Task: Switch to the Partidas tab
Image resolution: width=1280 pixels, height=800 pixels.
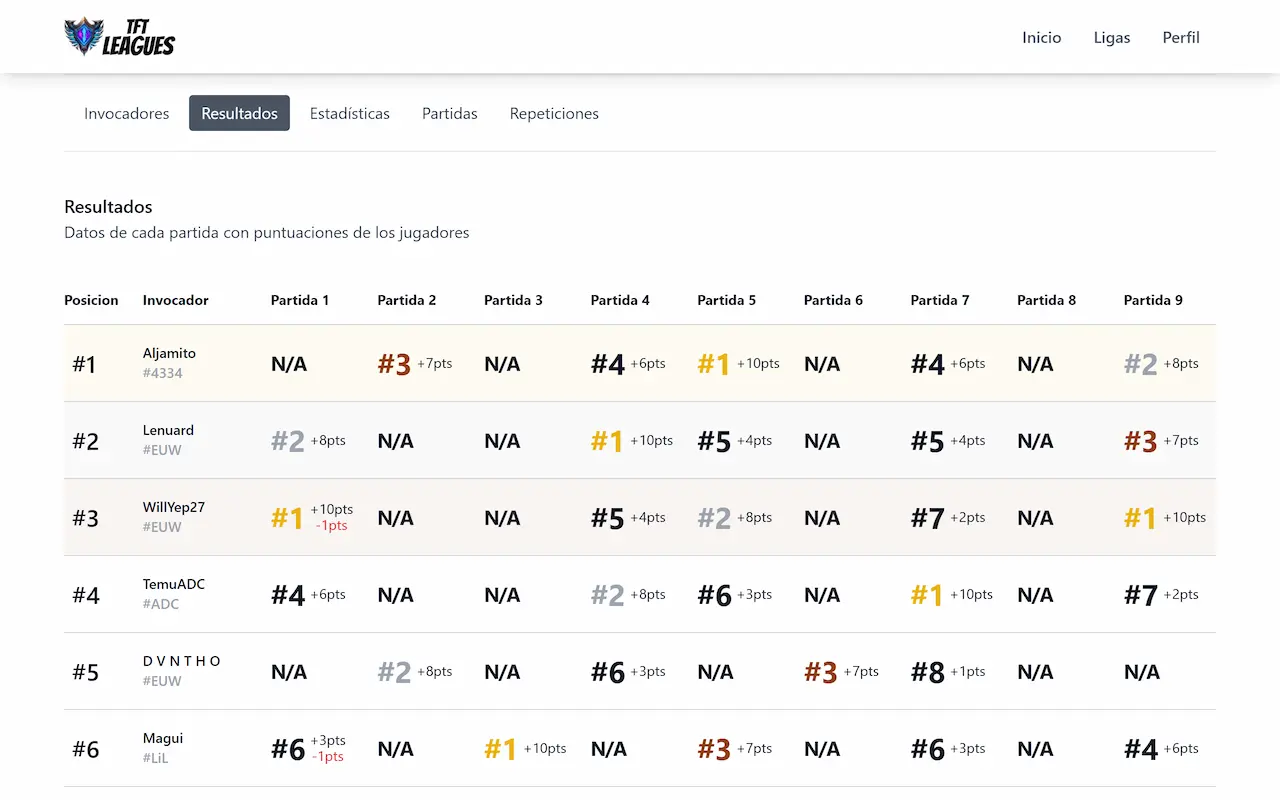Action: [449, 113]
